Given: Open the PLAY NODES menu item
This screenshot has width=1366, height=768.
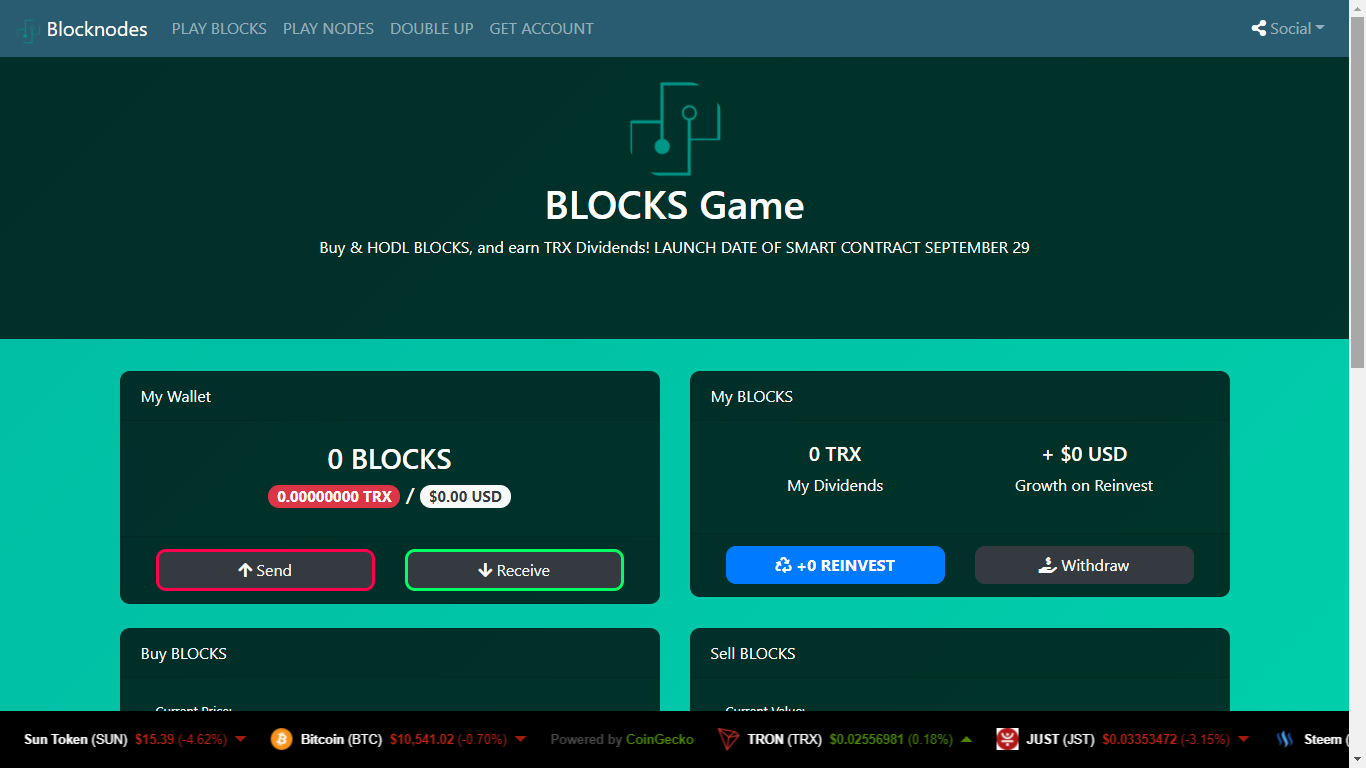Looking at the screenshot, I should pos(328,28).
